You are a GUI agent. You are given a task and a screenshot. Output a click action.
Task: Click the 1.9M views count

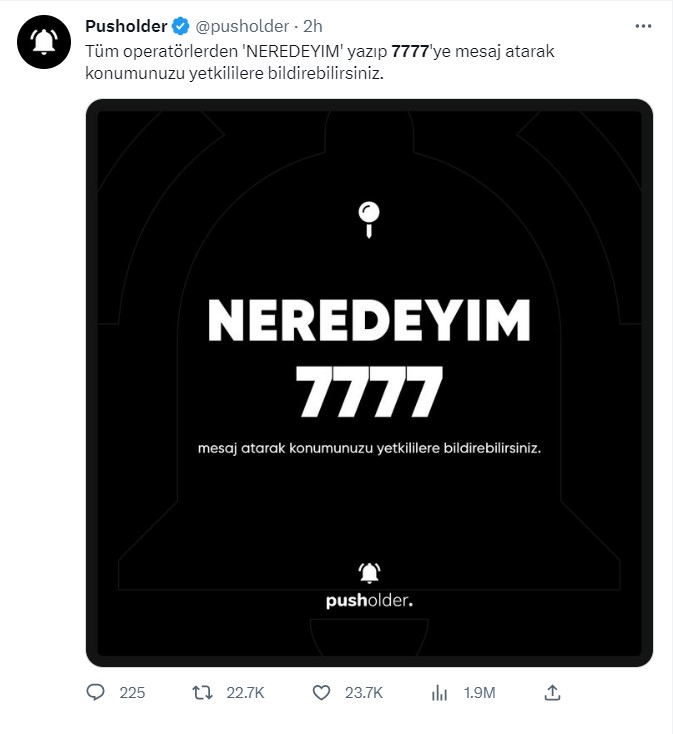(x=477, y=692)
